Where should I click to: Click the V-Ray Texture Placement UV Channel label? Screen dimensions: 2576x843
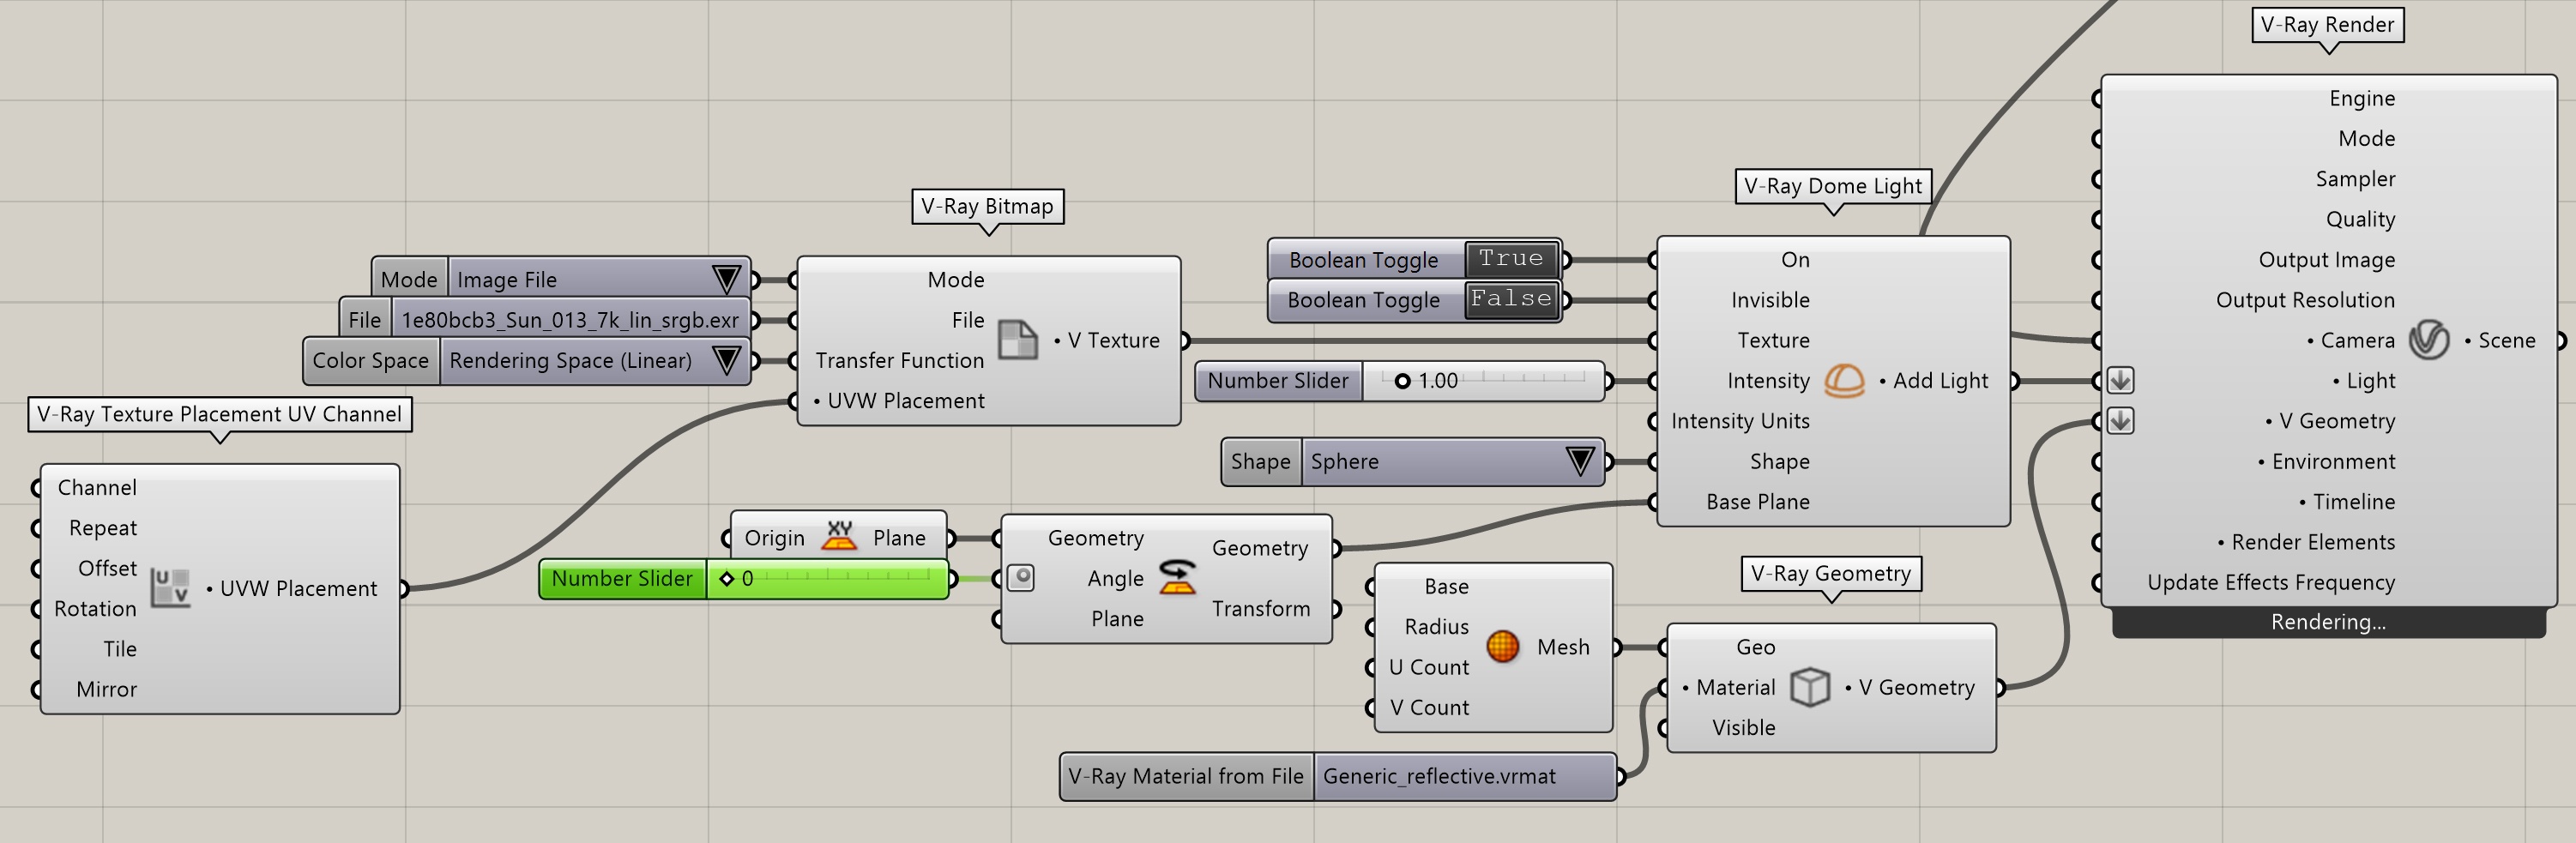click(219, 414)
